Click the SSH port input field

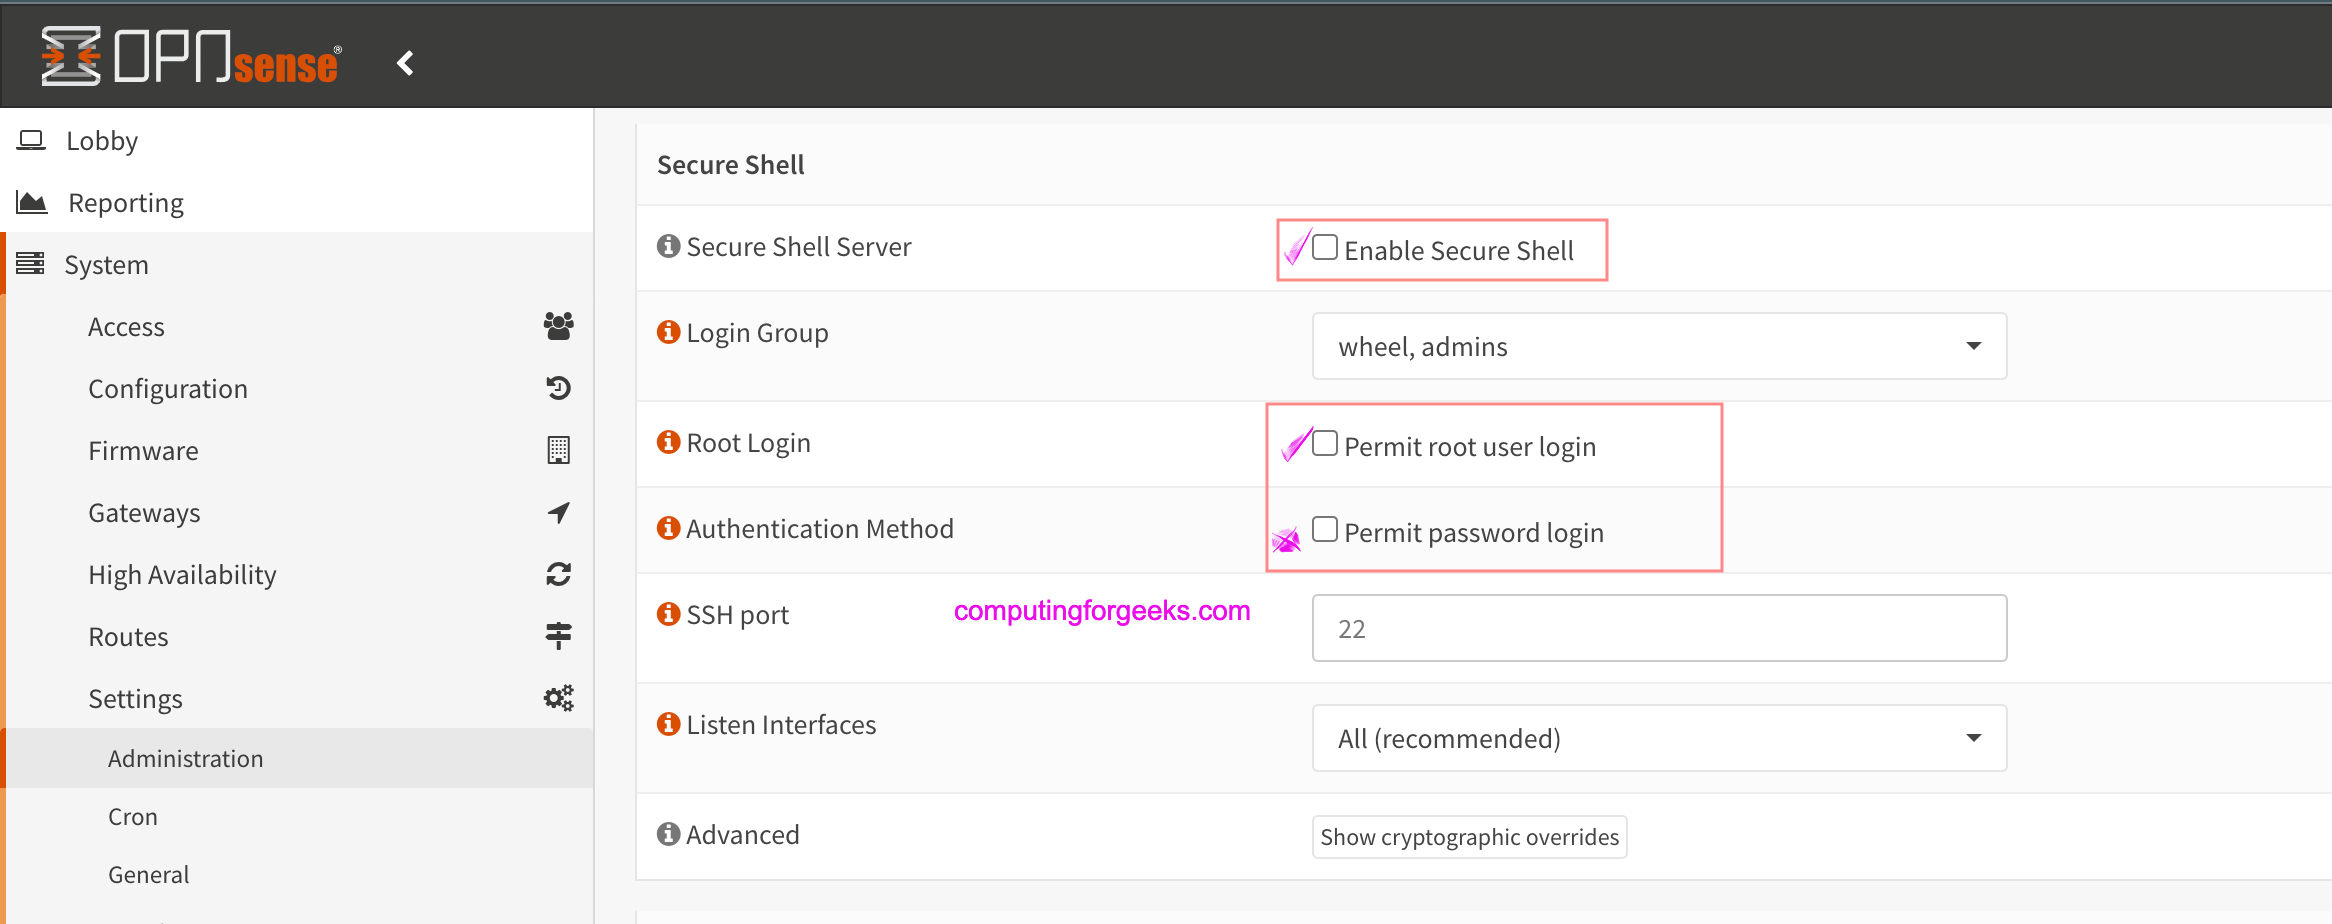click(x=1658, y=628)
